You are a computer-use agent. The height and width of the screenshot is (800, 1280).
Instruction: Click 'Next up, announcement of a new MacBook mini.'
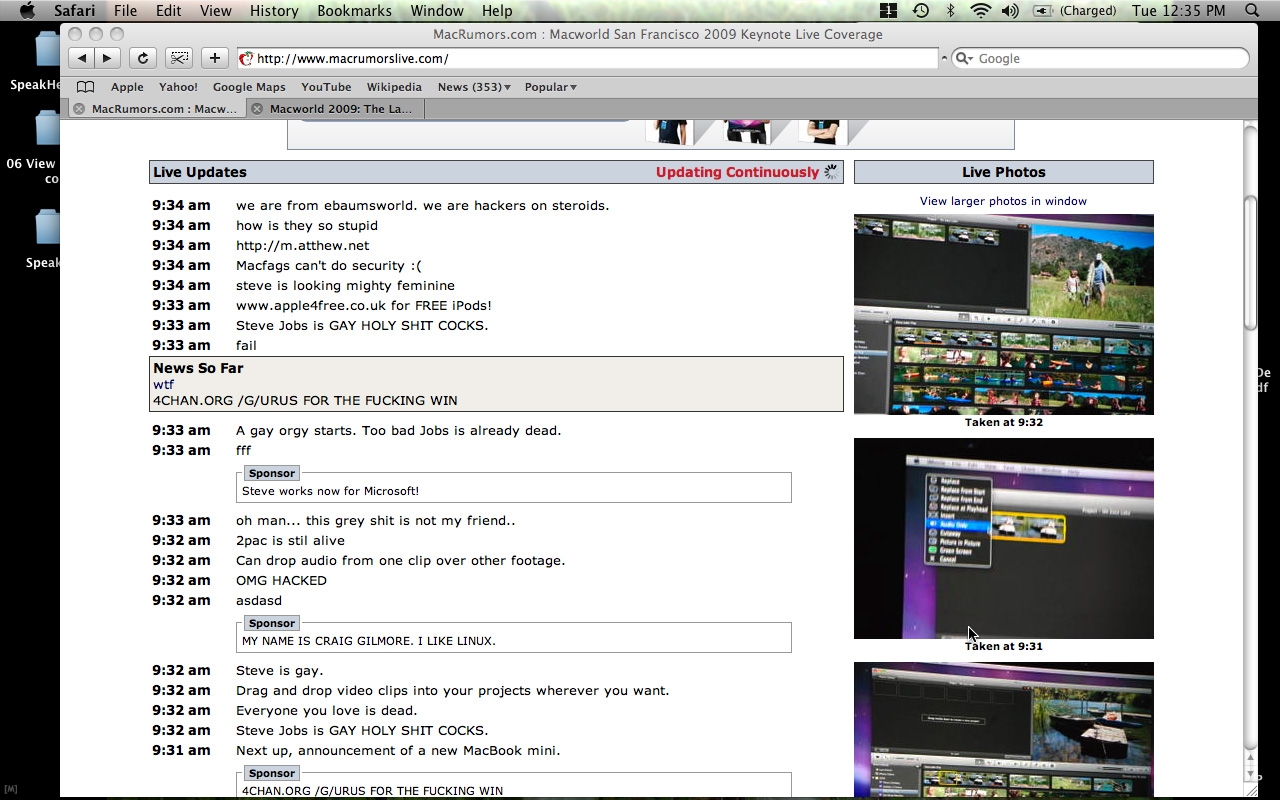[398, 750]
